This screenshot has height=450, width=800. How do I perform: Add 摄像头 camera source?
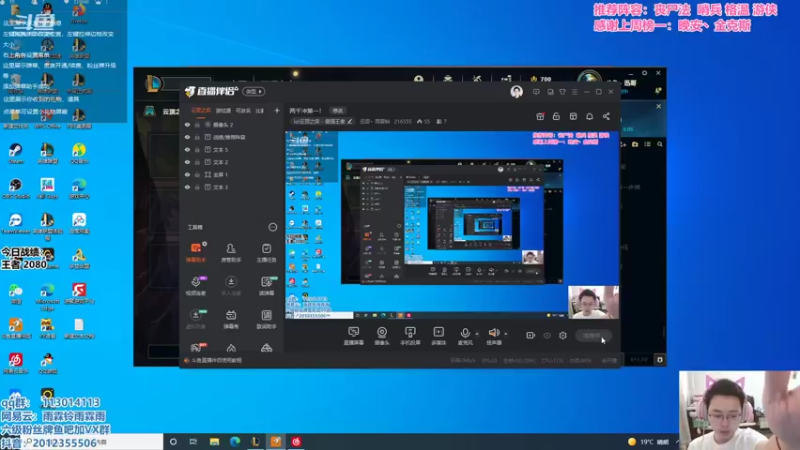[x=382, y=336]
